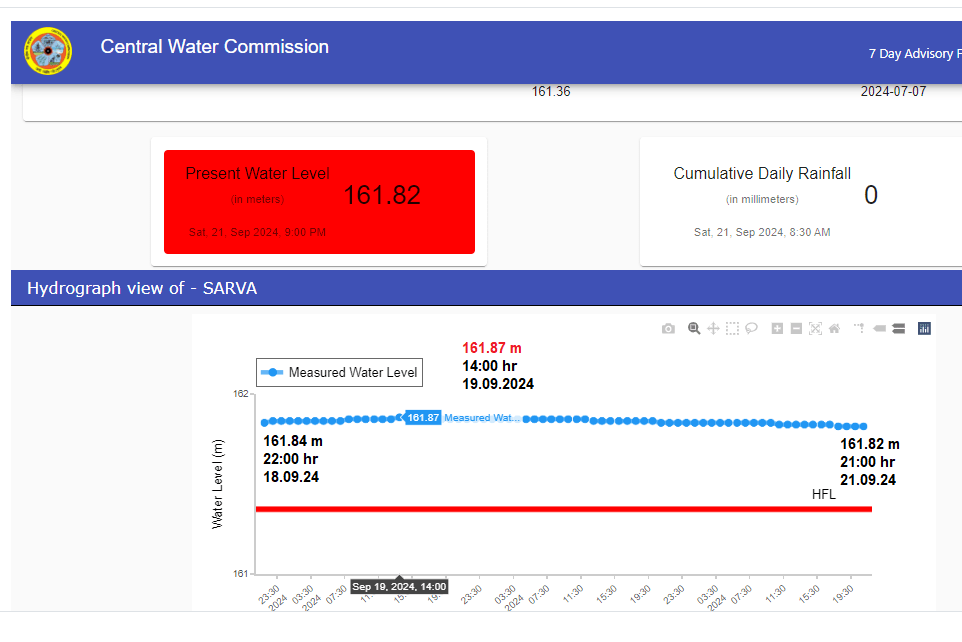962x642 pixels.
Task: Click the red Present Water Level card
Action: click(319, 202)
